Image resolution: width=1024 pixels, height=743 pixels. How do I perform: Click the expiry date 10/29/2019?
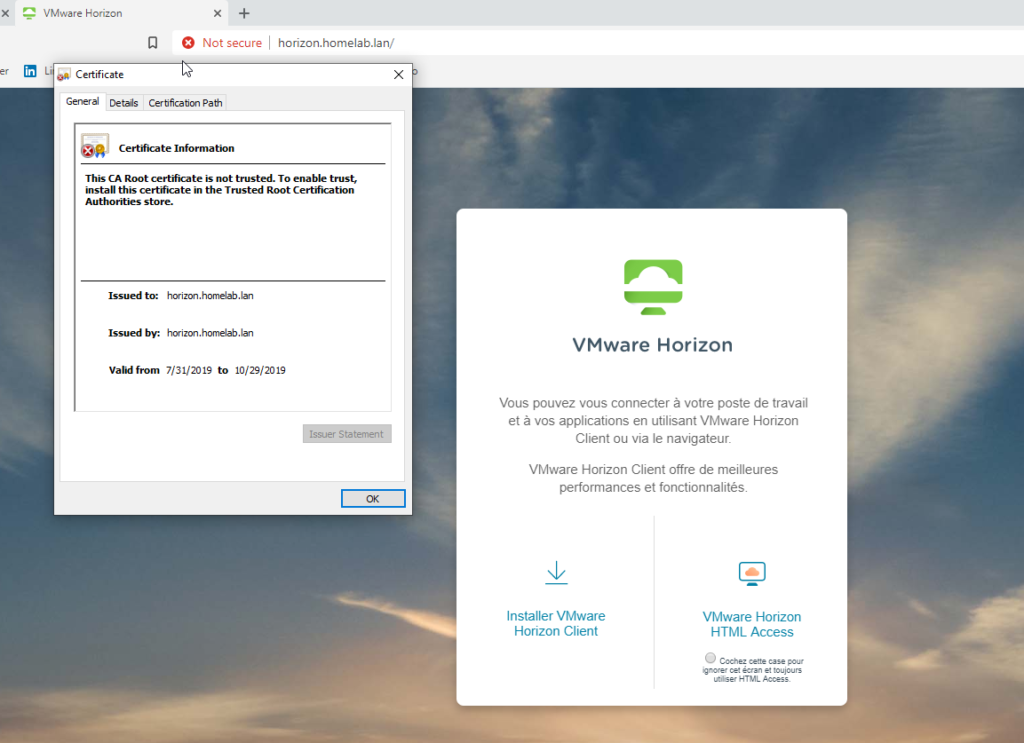[260, 370]
